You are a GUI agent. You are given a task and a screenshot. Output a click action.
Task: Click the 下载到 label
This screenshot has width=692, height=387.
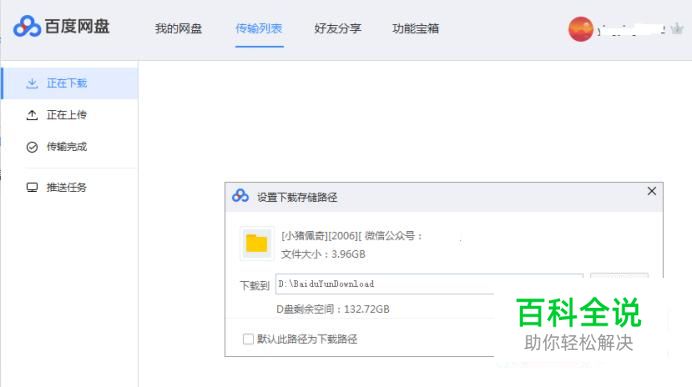(x=255, y=286)
